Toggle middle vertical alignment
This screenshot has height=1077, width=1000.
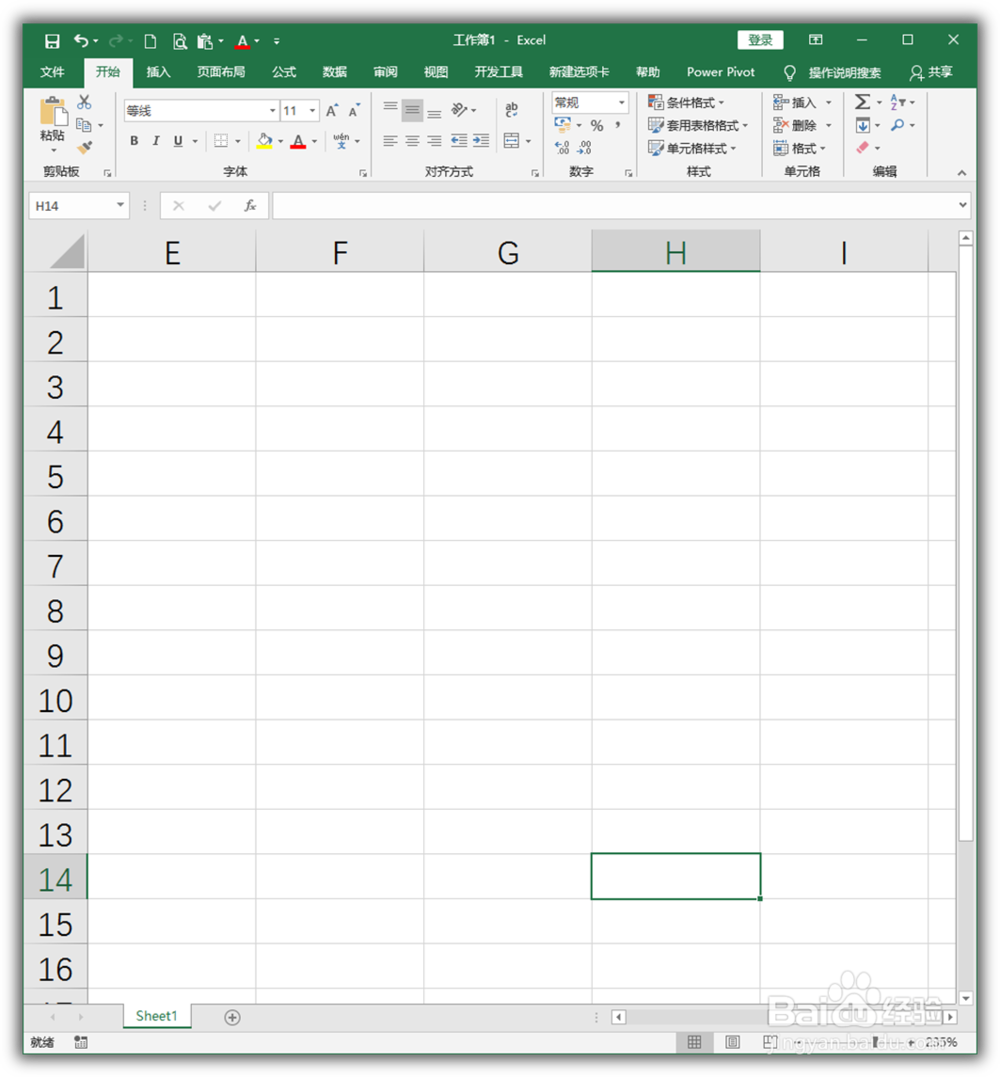click(x=412, y=110)
